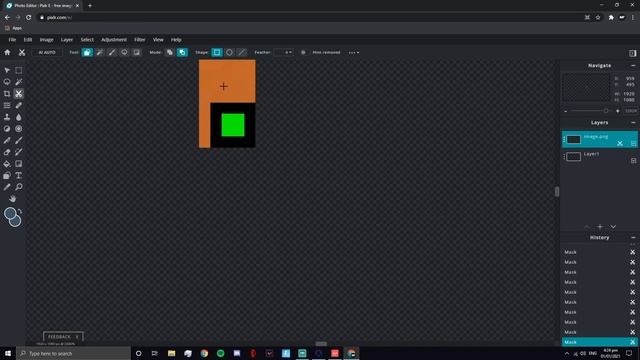The image size is (640, 360).
Task: Set cutout shape to line
Action: (x=242, y=52)
